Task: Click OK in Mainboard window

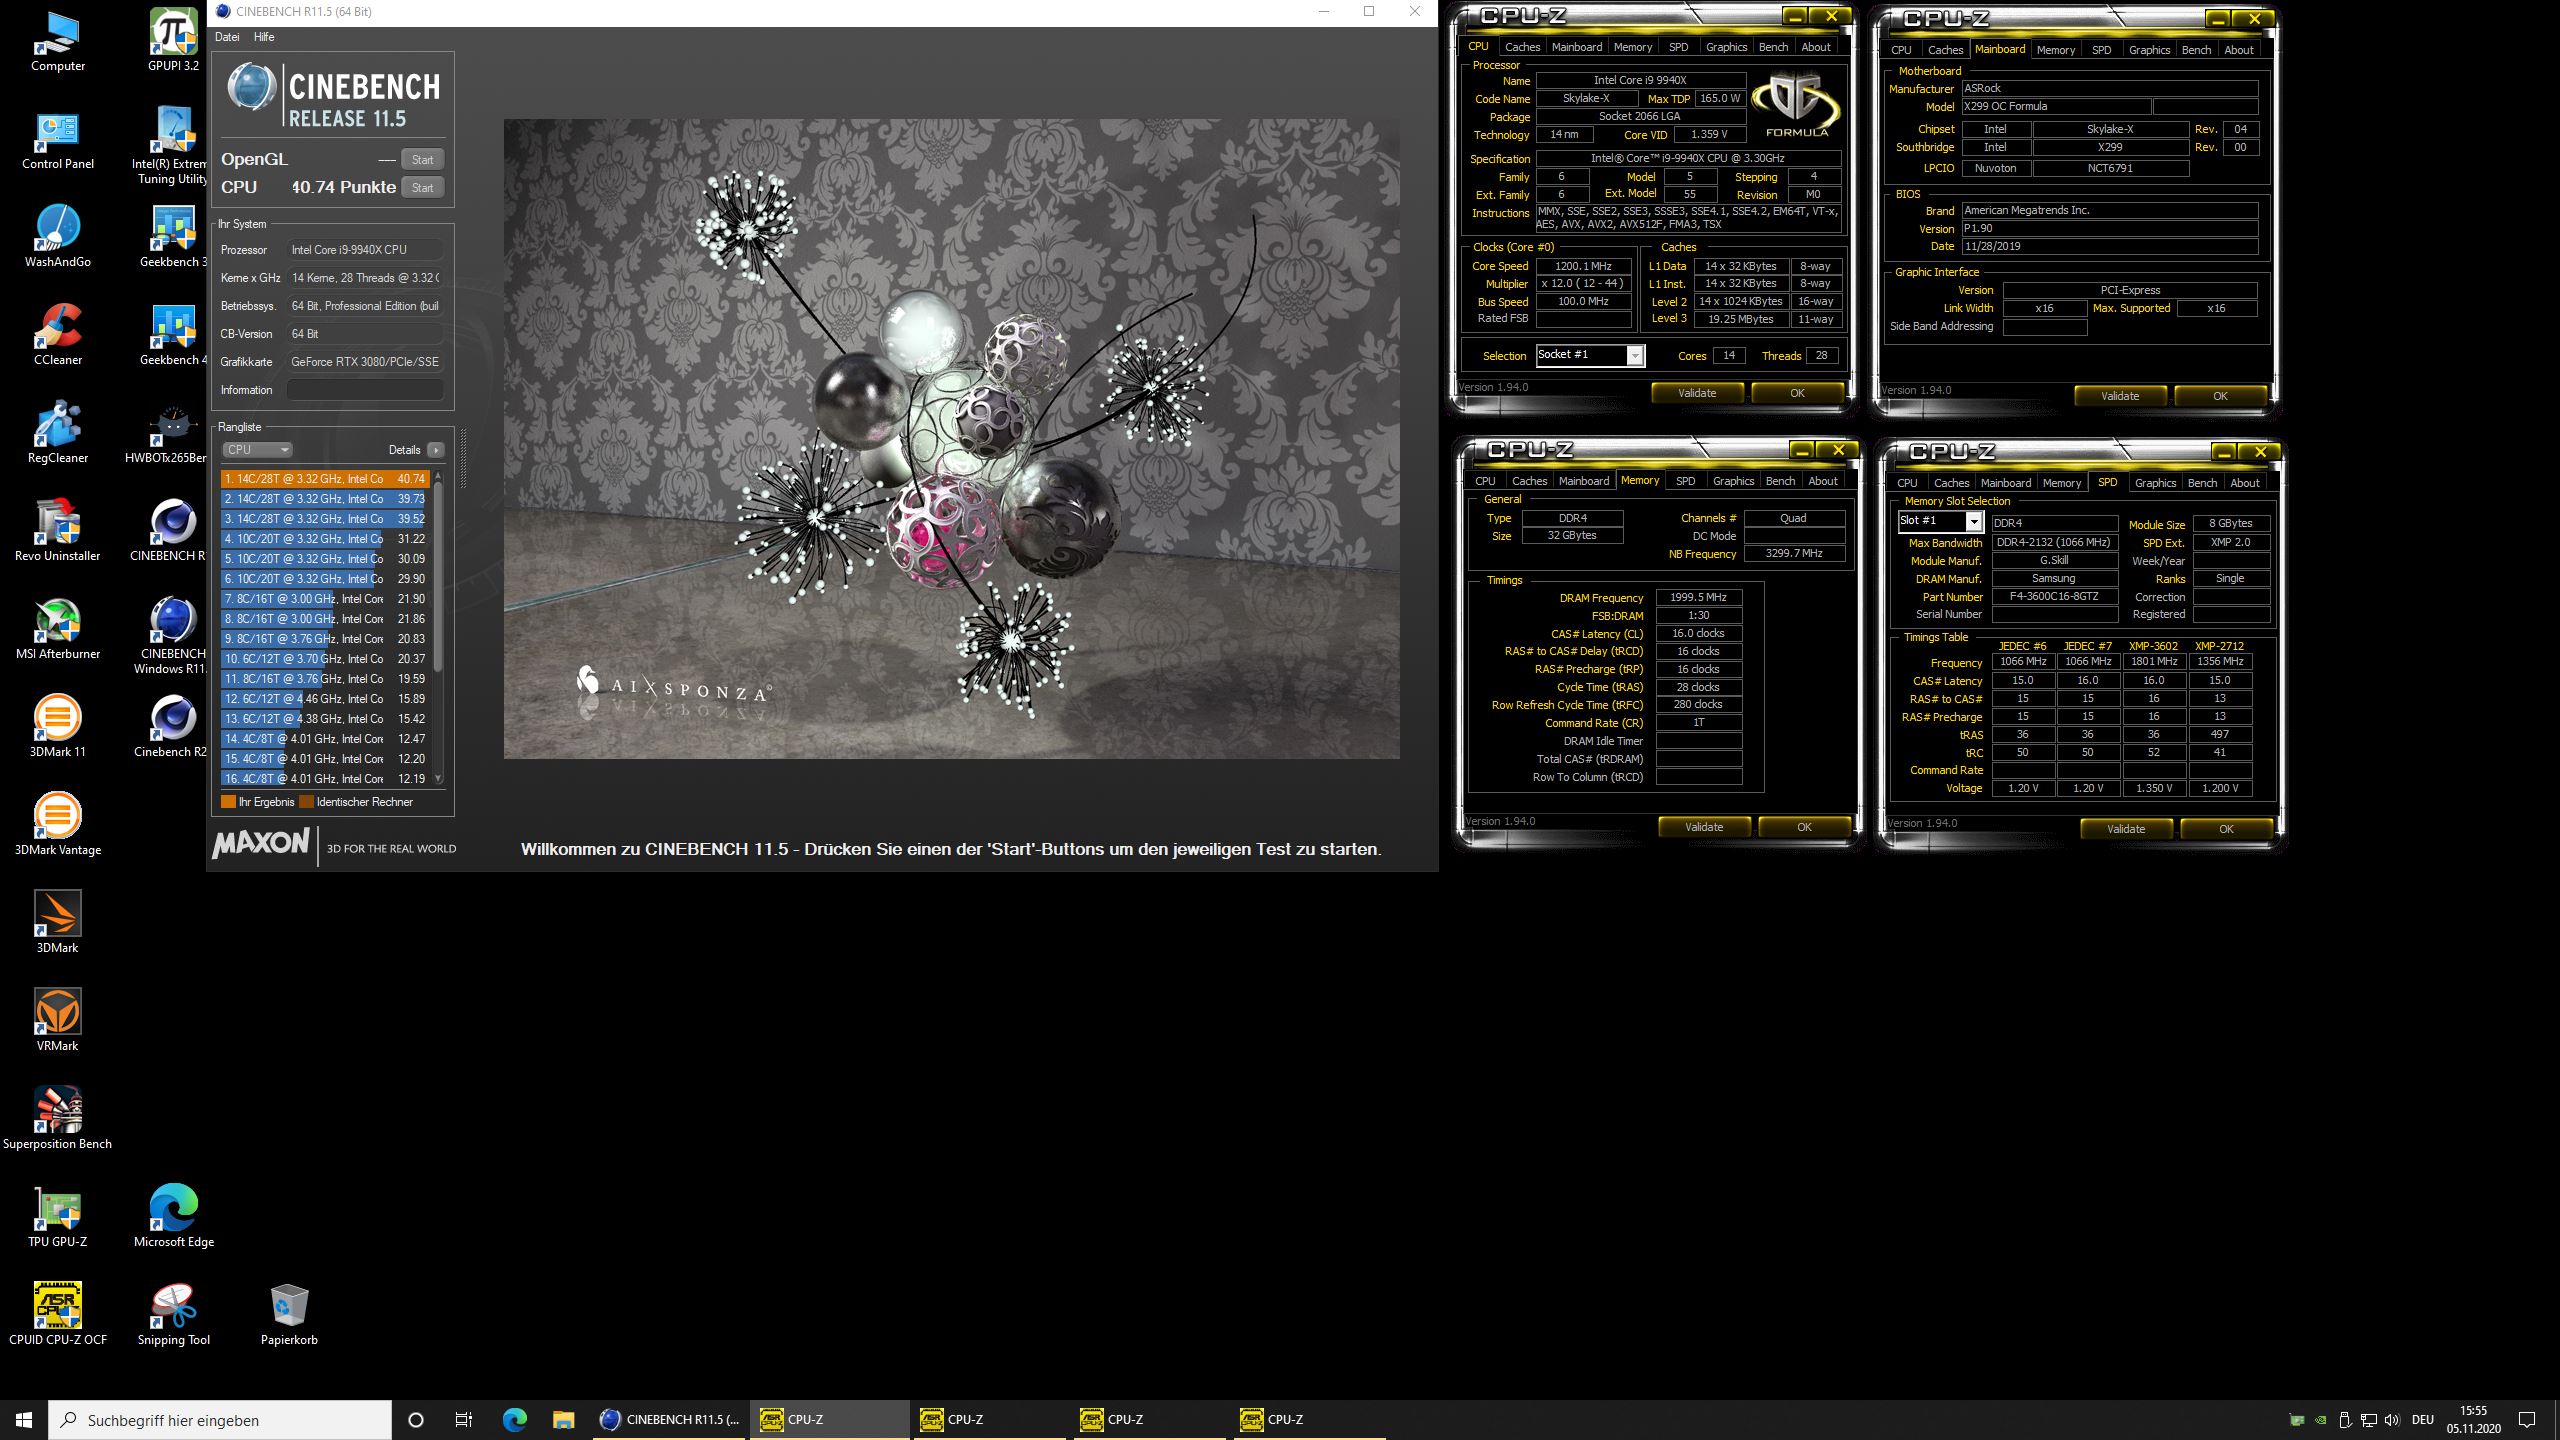Action: click(x=2220, y=396)
